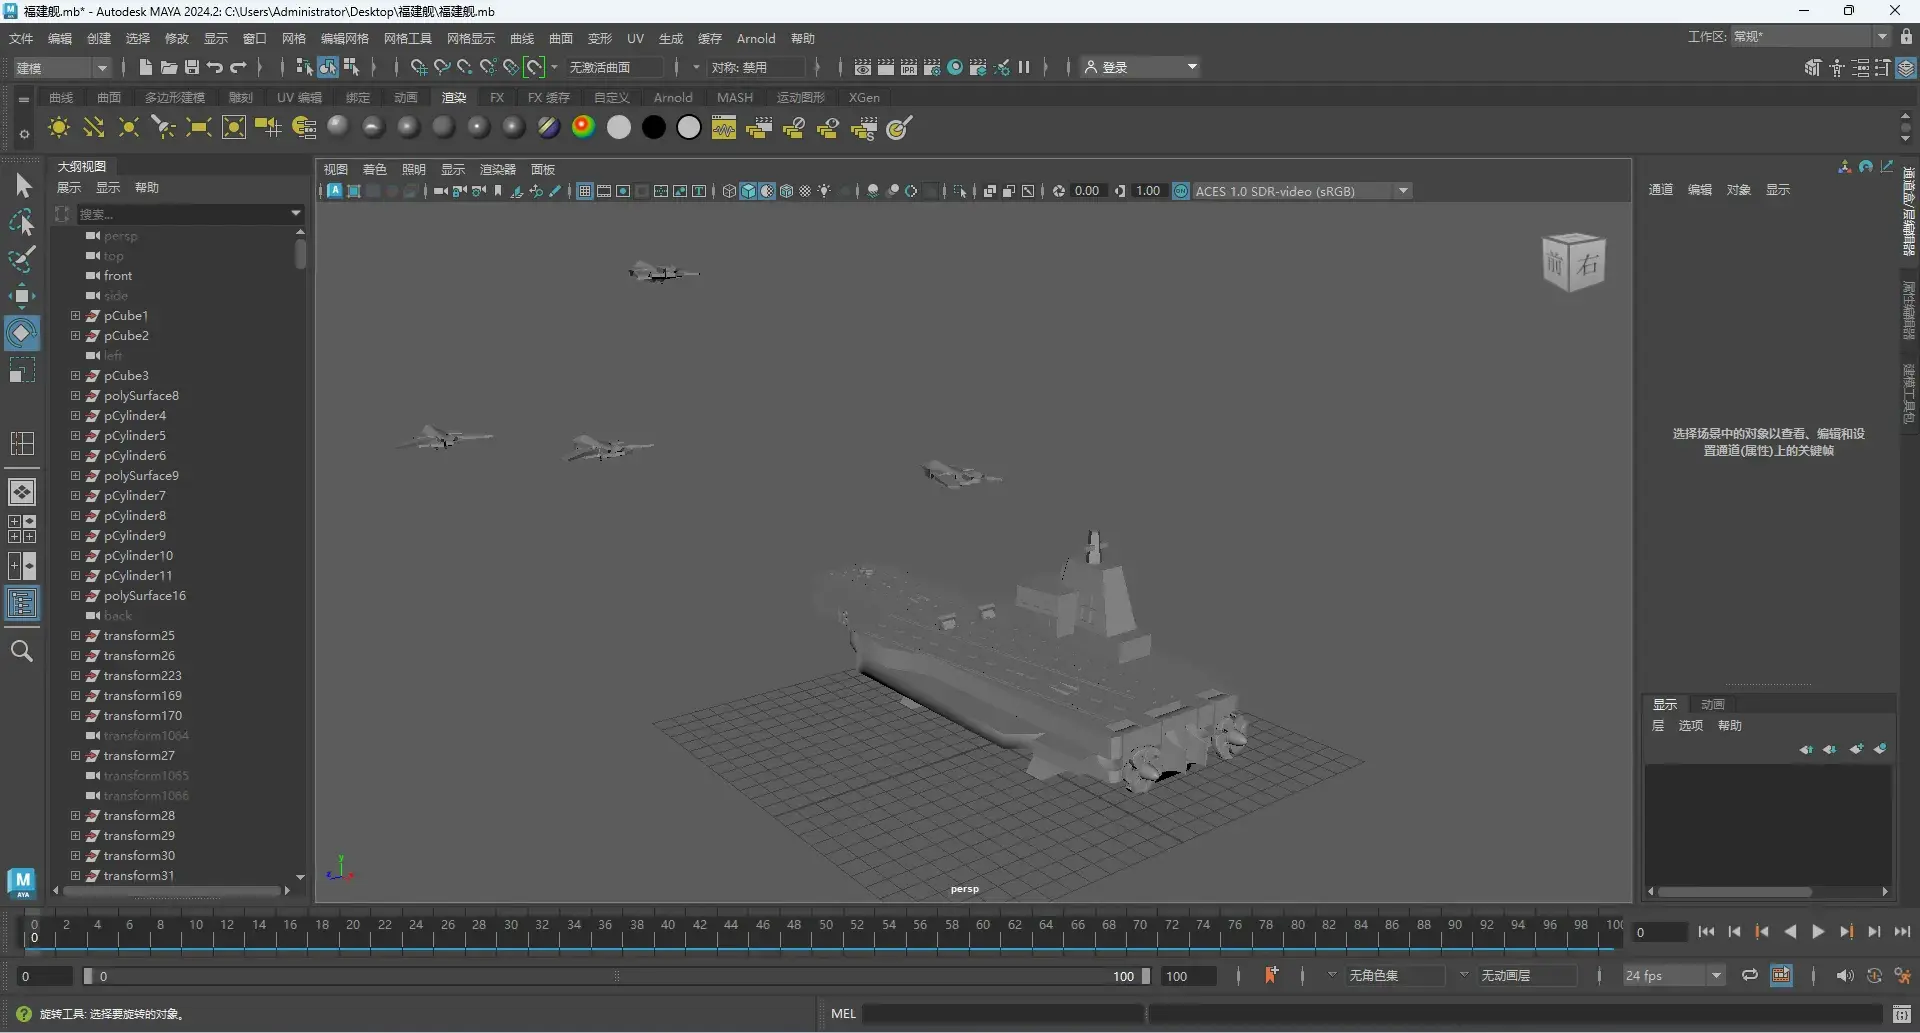Expand the transform25 node

click(x=75, y=635)
